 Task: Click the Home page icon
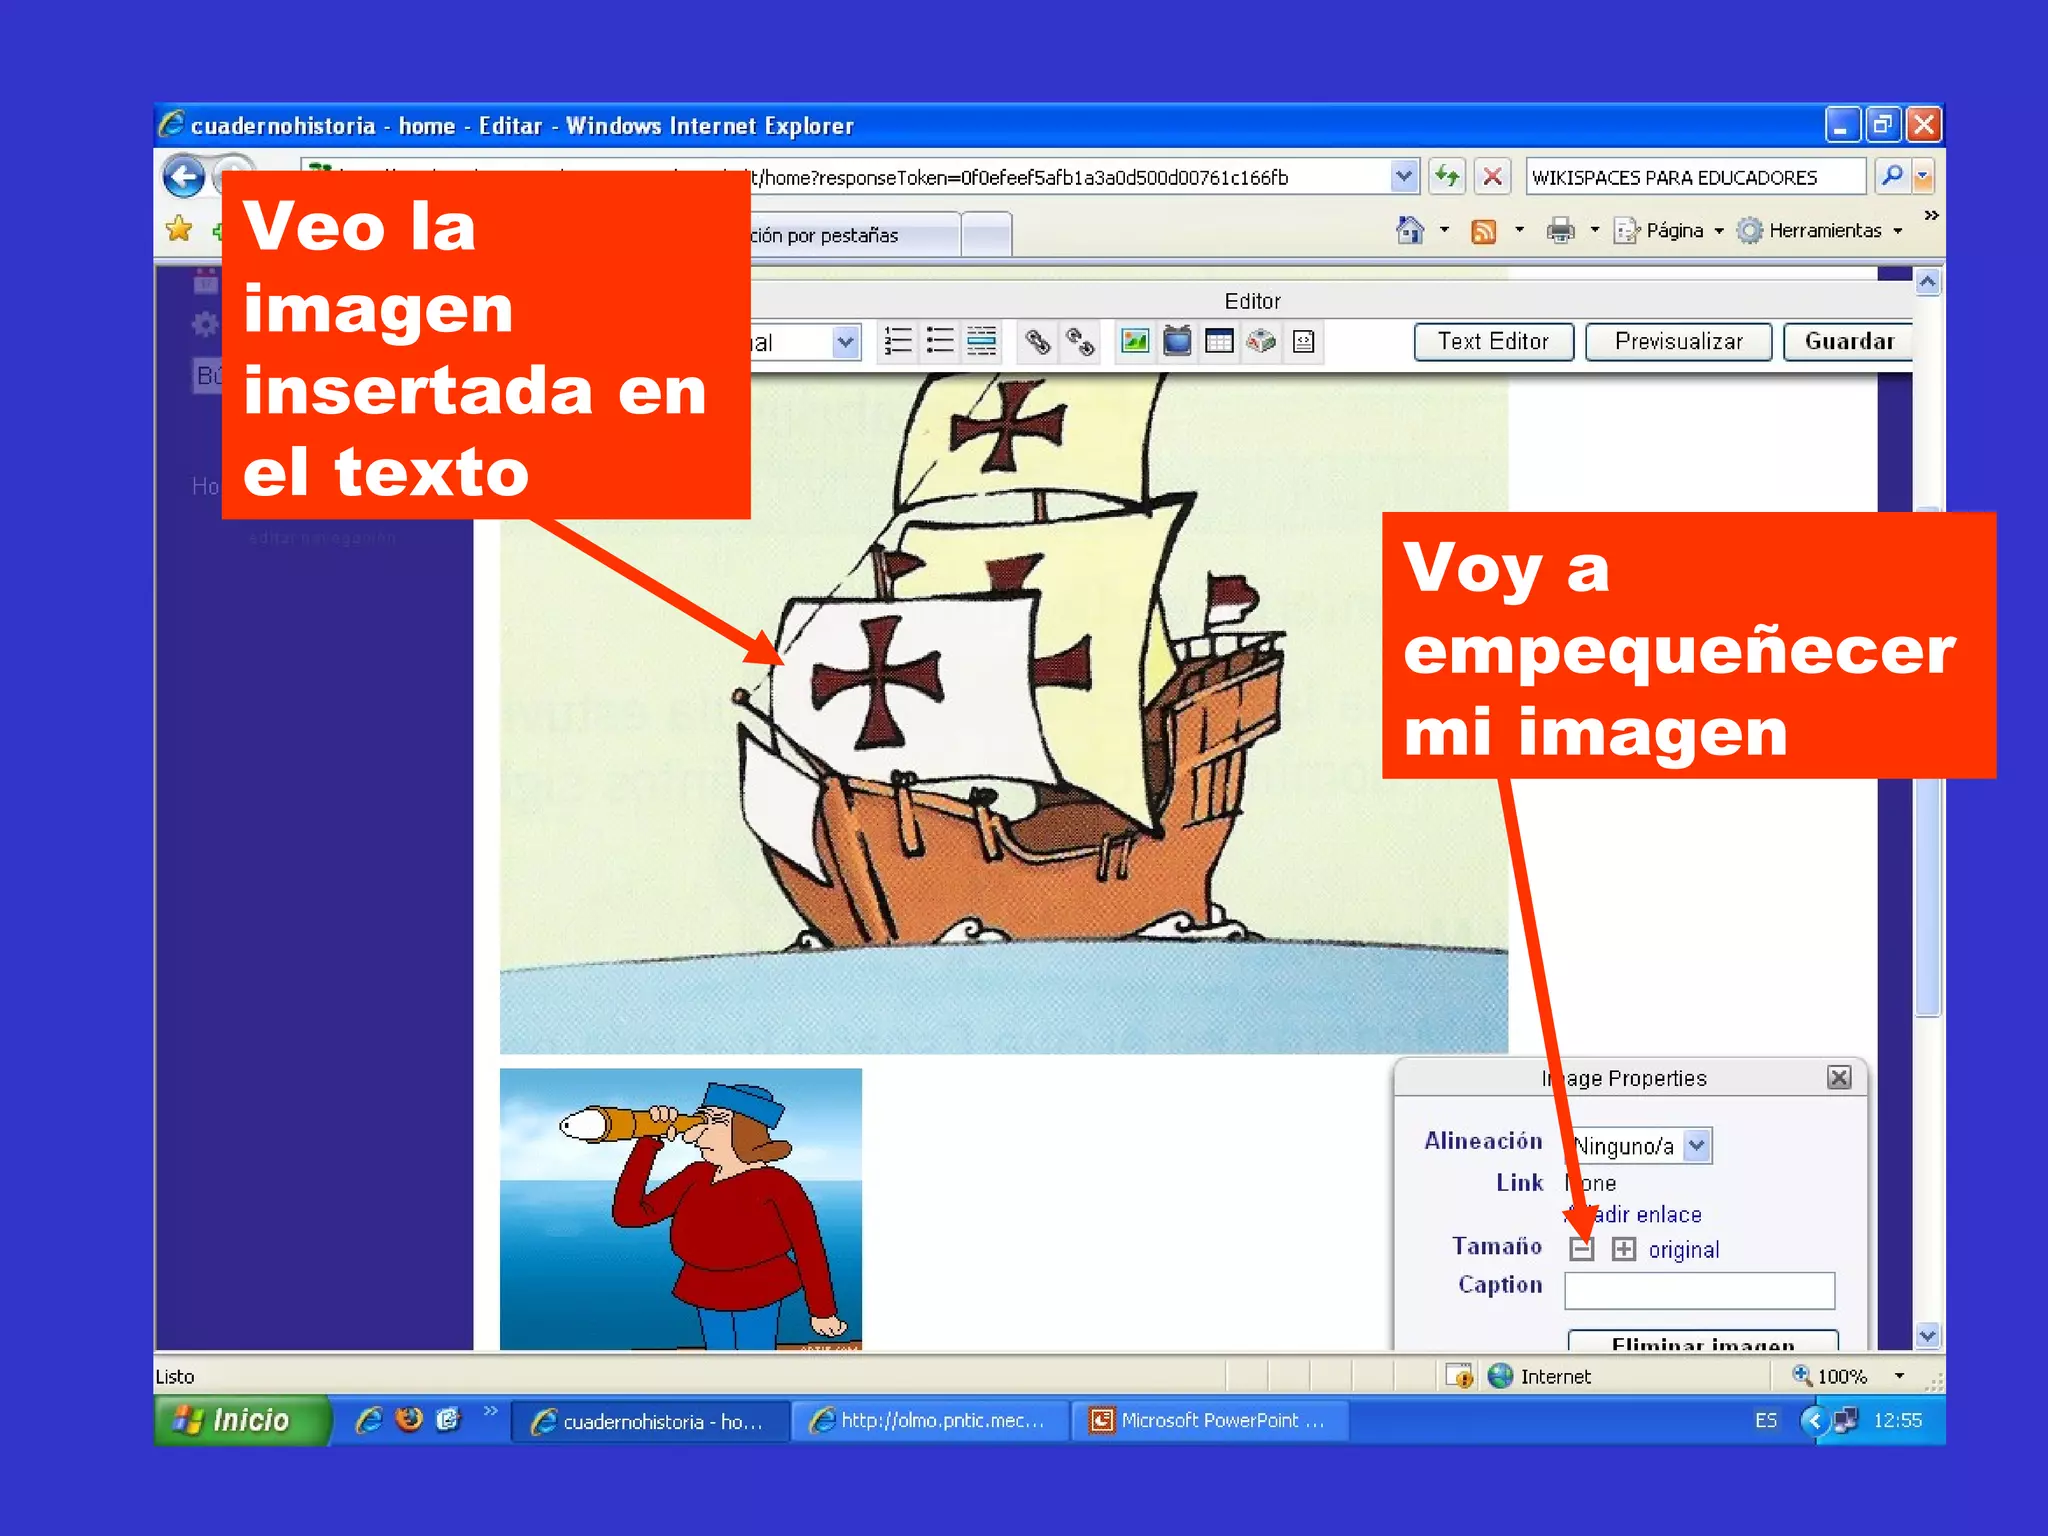(x=1410, y=230)
